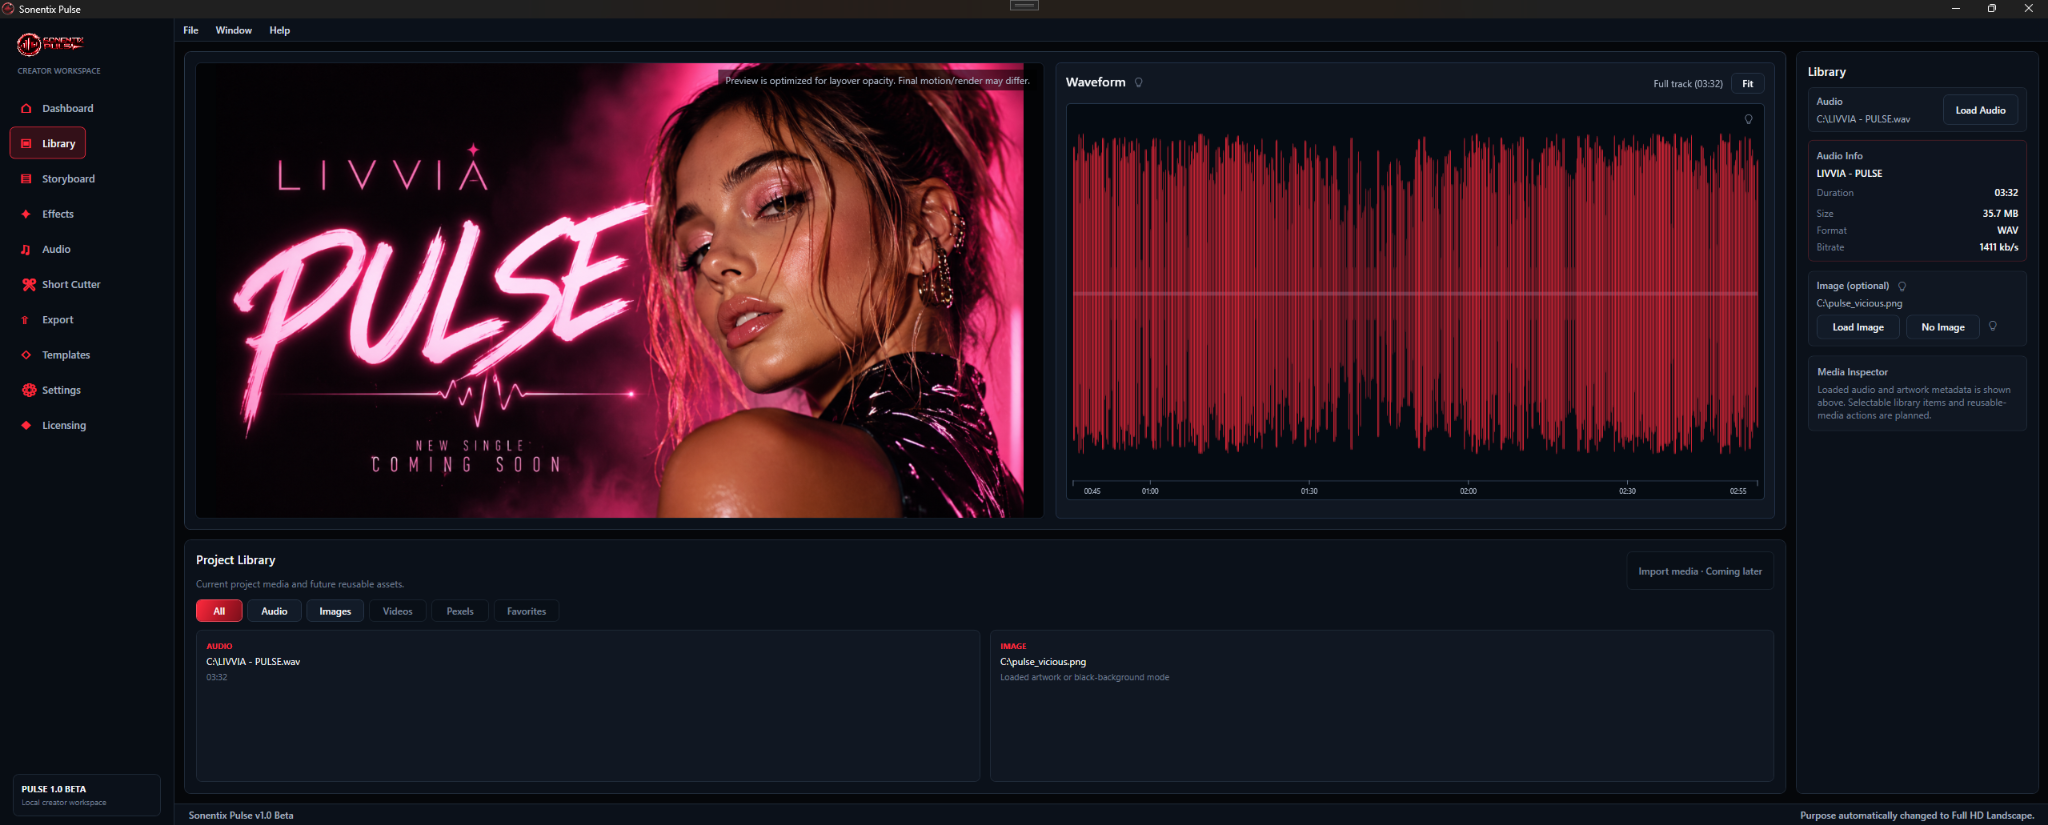Open Short Cutter via its scissors icon
This screenshot has width=2048, height=825.
(28, 284)
